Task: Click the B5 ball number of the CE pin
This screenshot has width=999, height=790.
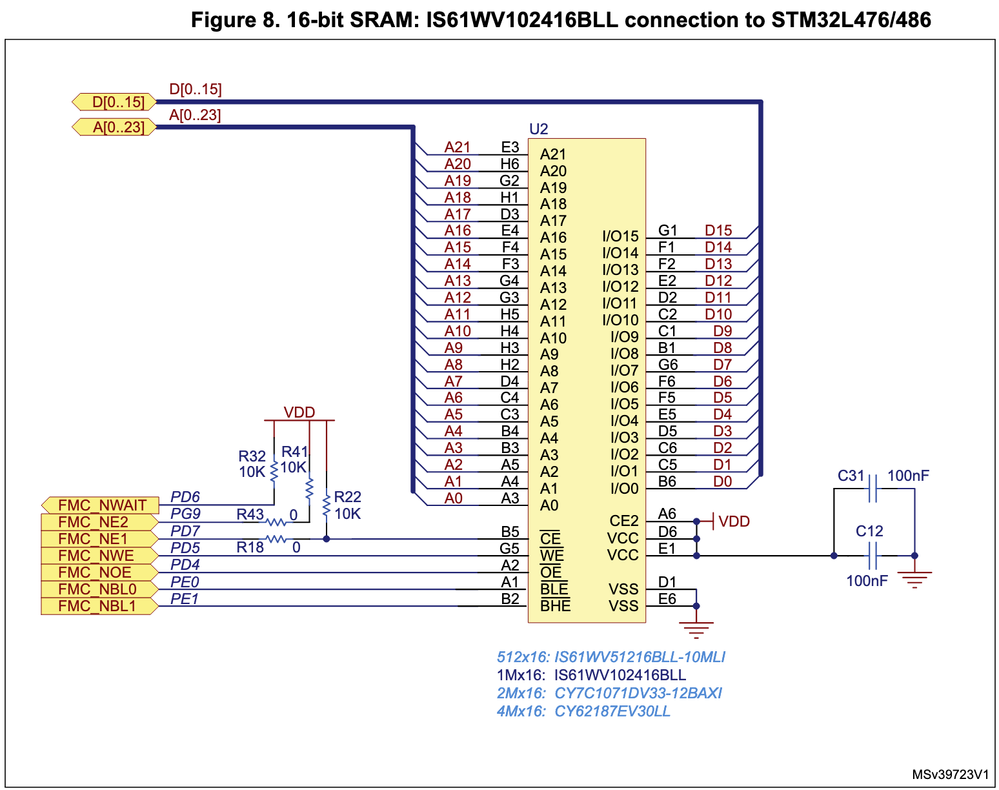Action: click(510, 531)
